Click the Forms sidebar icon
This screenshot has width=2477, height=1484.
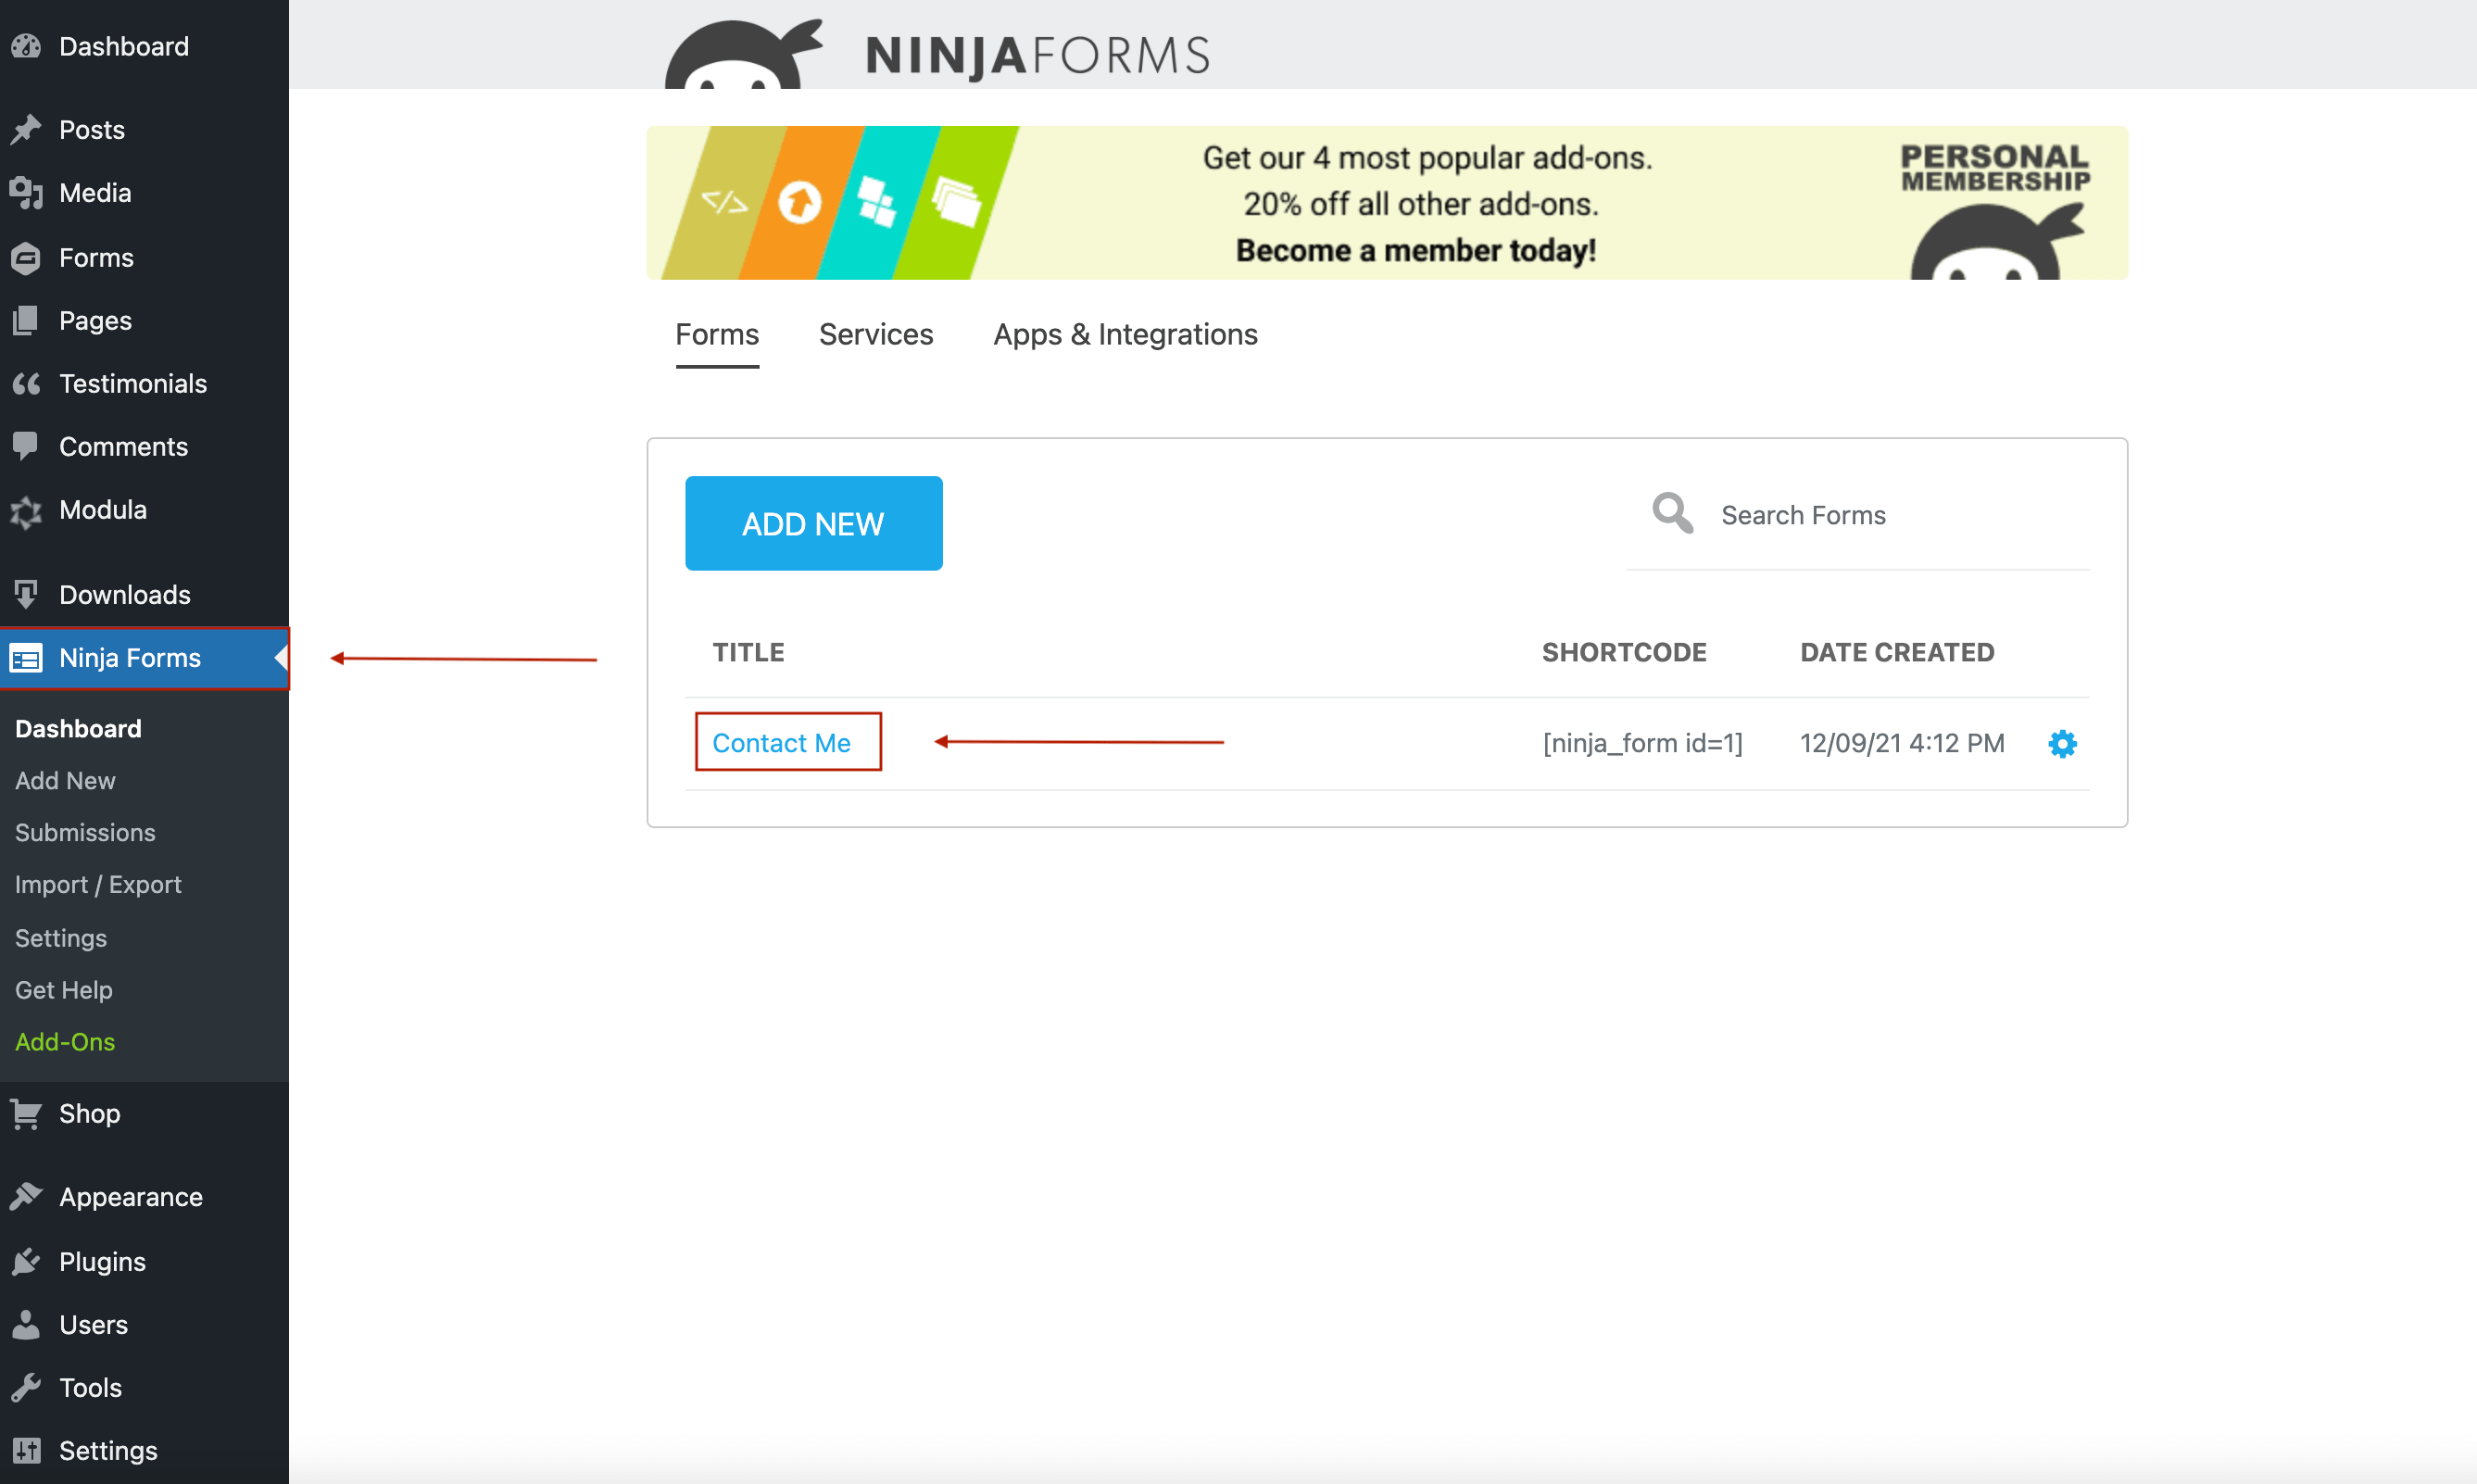pos(27,258)
